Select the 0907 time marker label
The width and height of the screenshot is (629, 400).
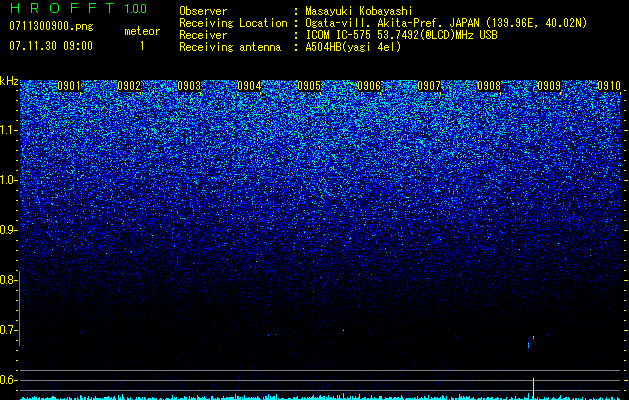(x=429, y=86)
